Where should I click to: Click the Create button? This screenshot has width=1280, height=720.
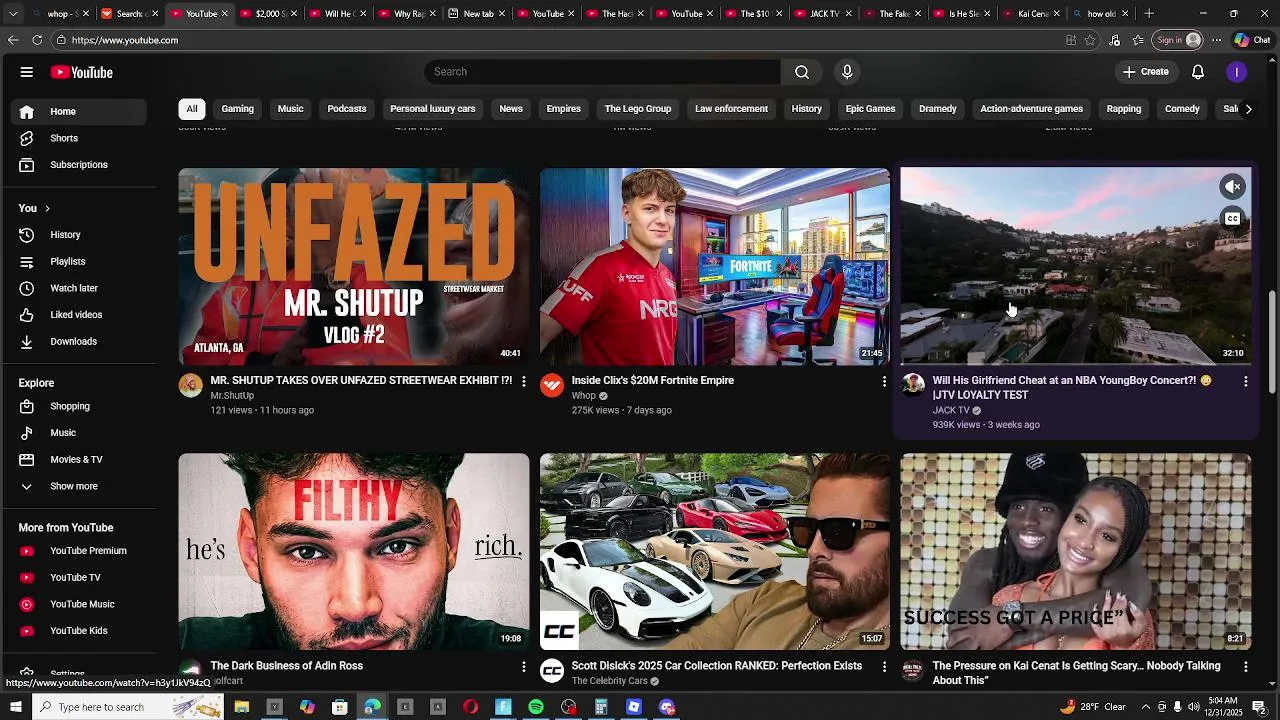click(1145, 72)
